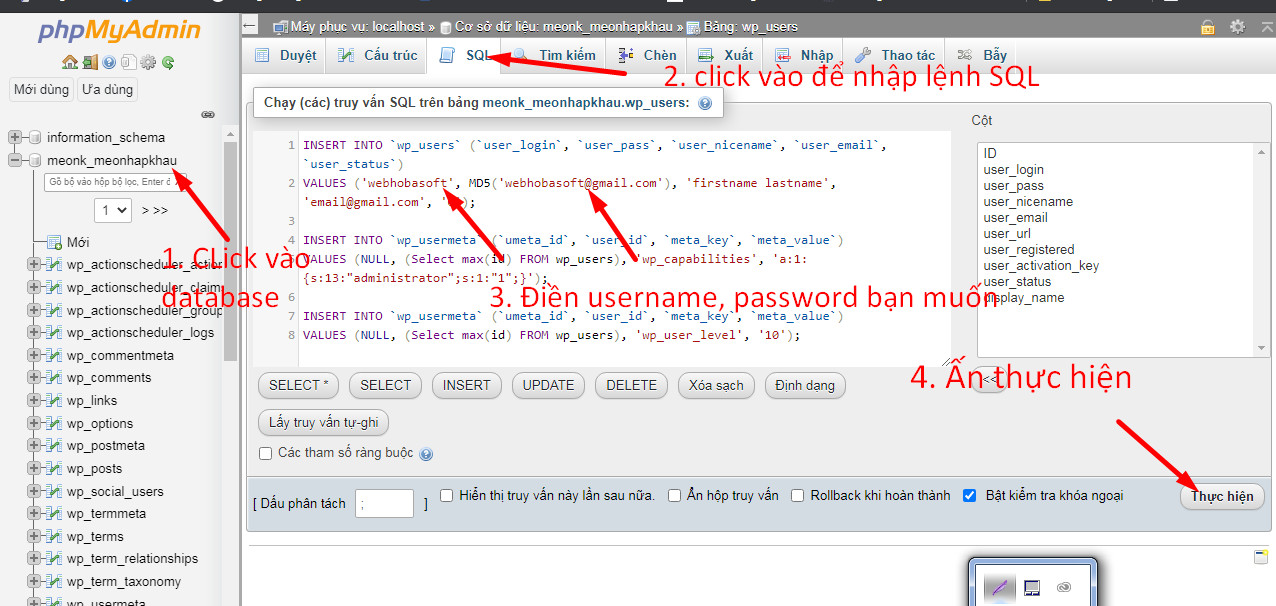Viewport: 1276px width, 606px height.
Task: Expand the wp_postmeta table node
Action: 34,446
